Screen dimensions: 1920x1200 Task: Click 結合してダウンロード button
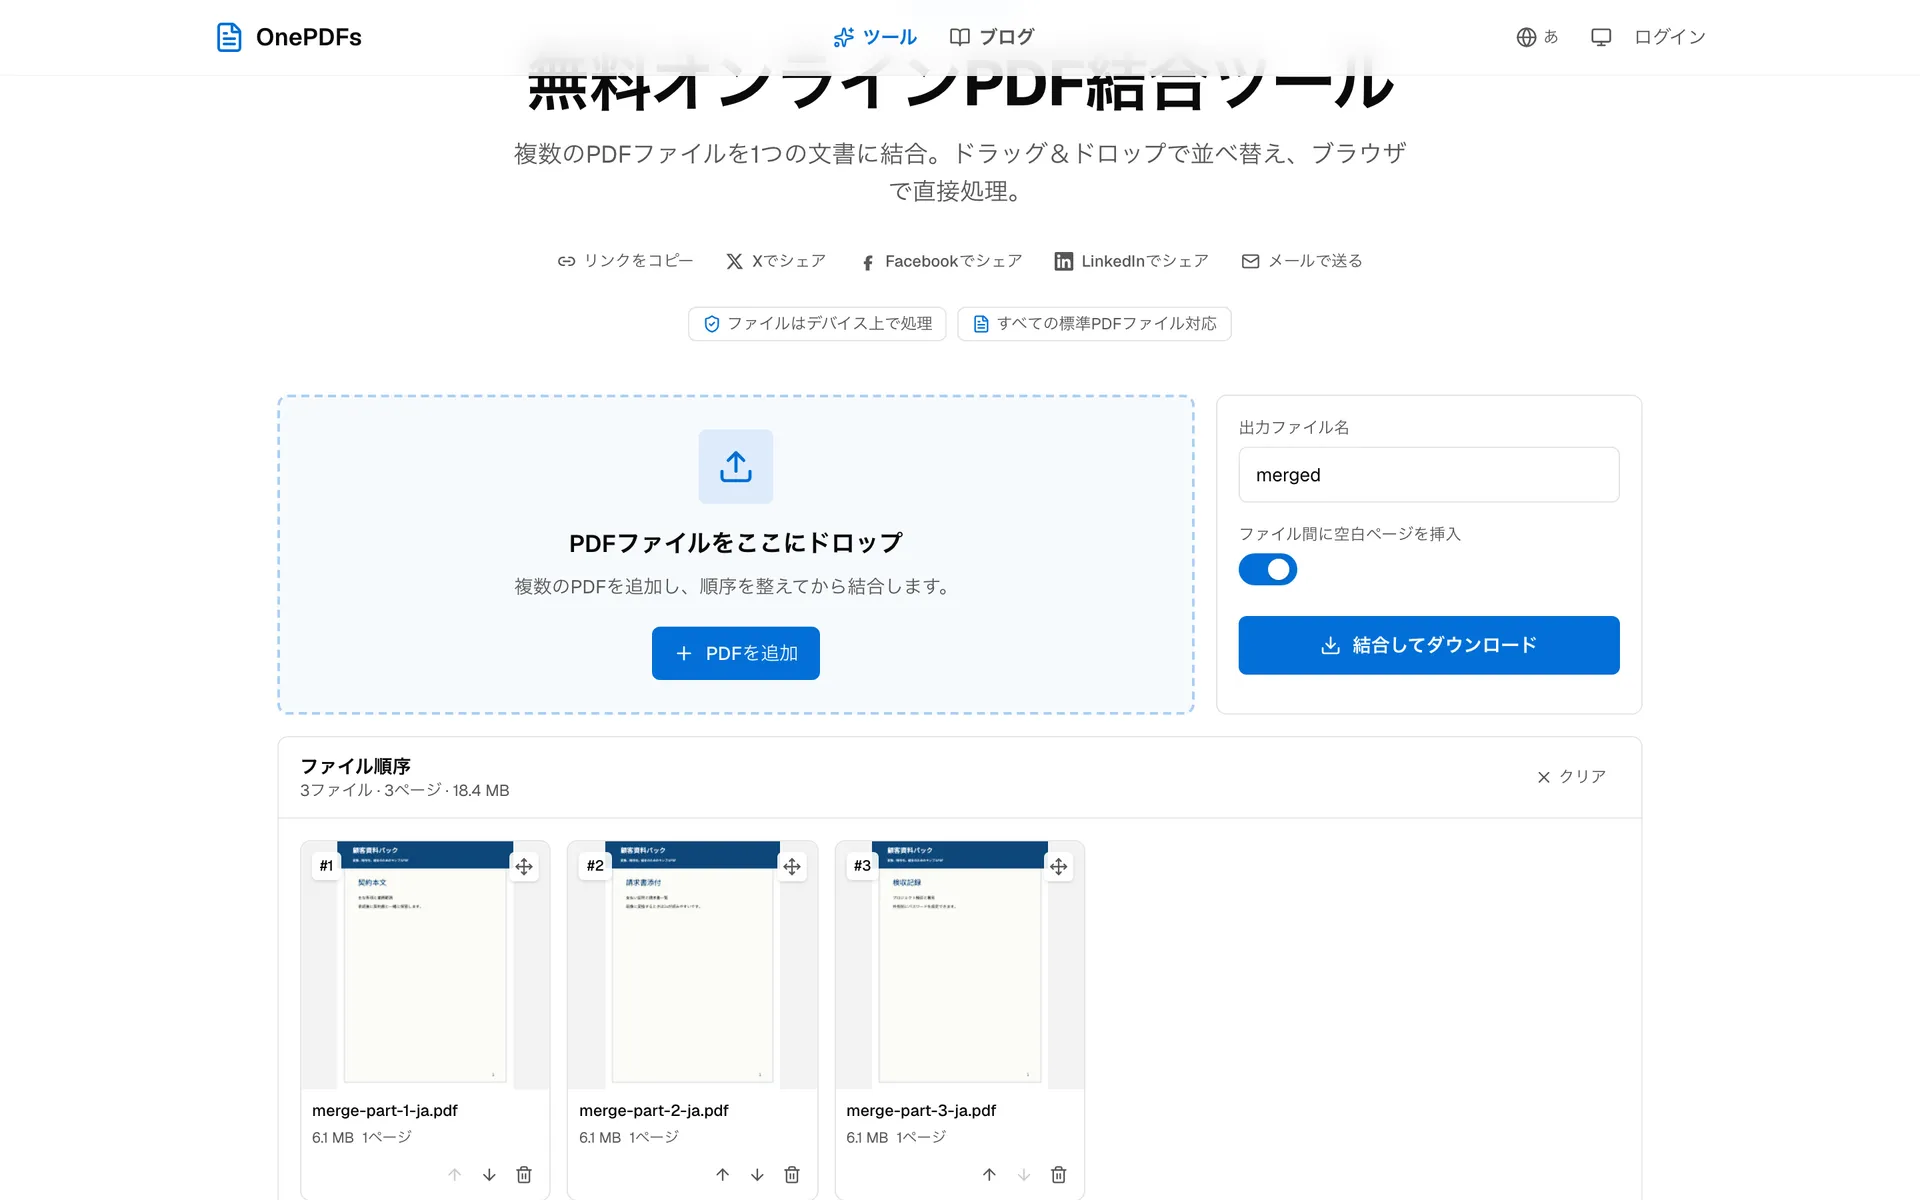(1429, 645)
